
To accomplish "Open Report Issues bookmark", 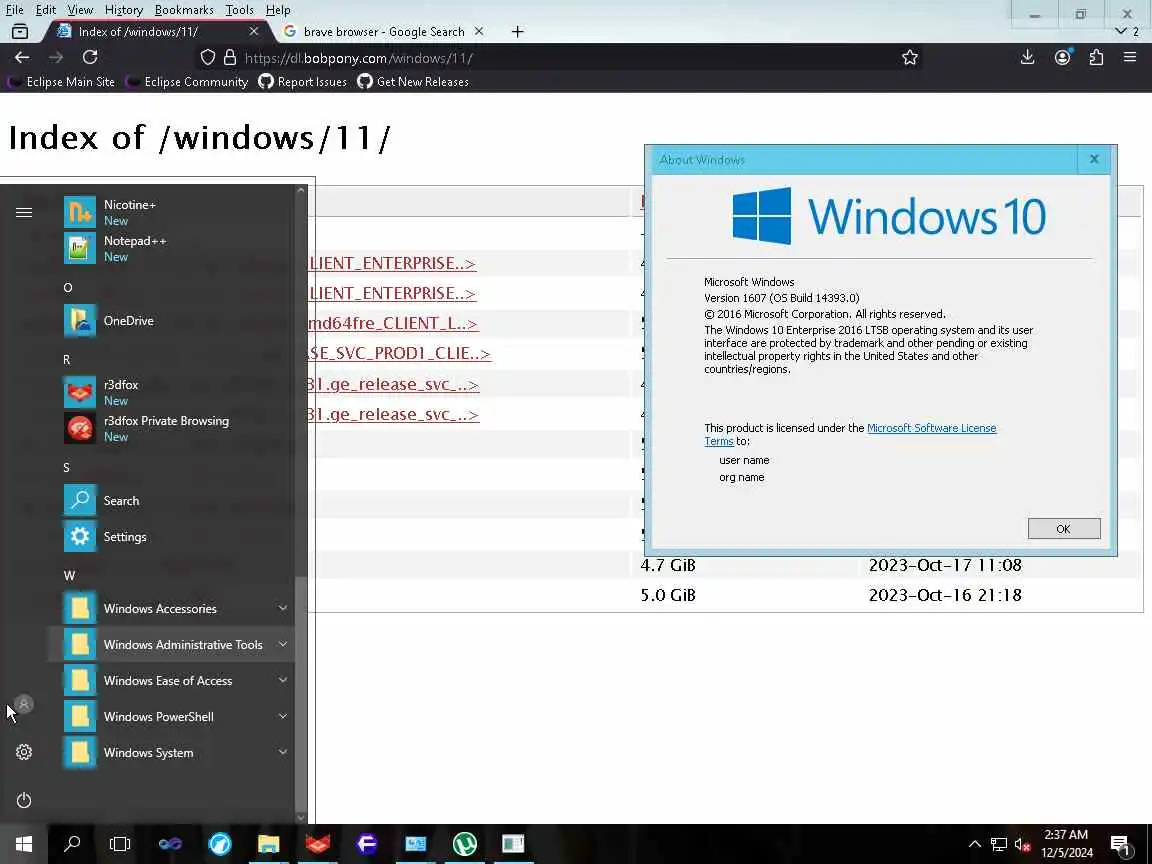I will click(303, 82).
